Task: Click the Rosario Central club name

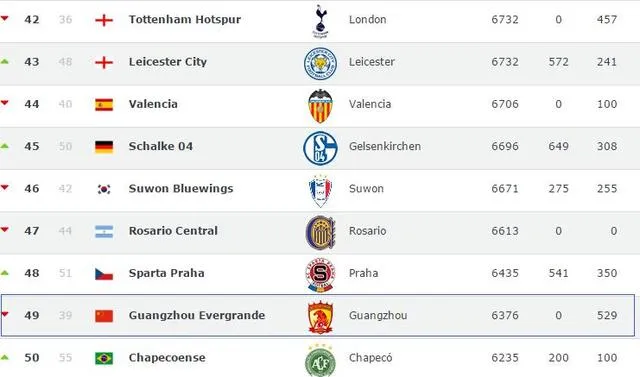Action: (173, 231)
